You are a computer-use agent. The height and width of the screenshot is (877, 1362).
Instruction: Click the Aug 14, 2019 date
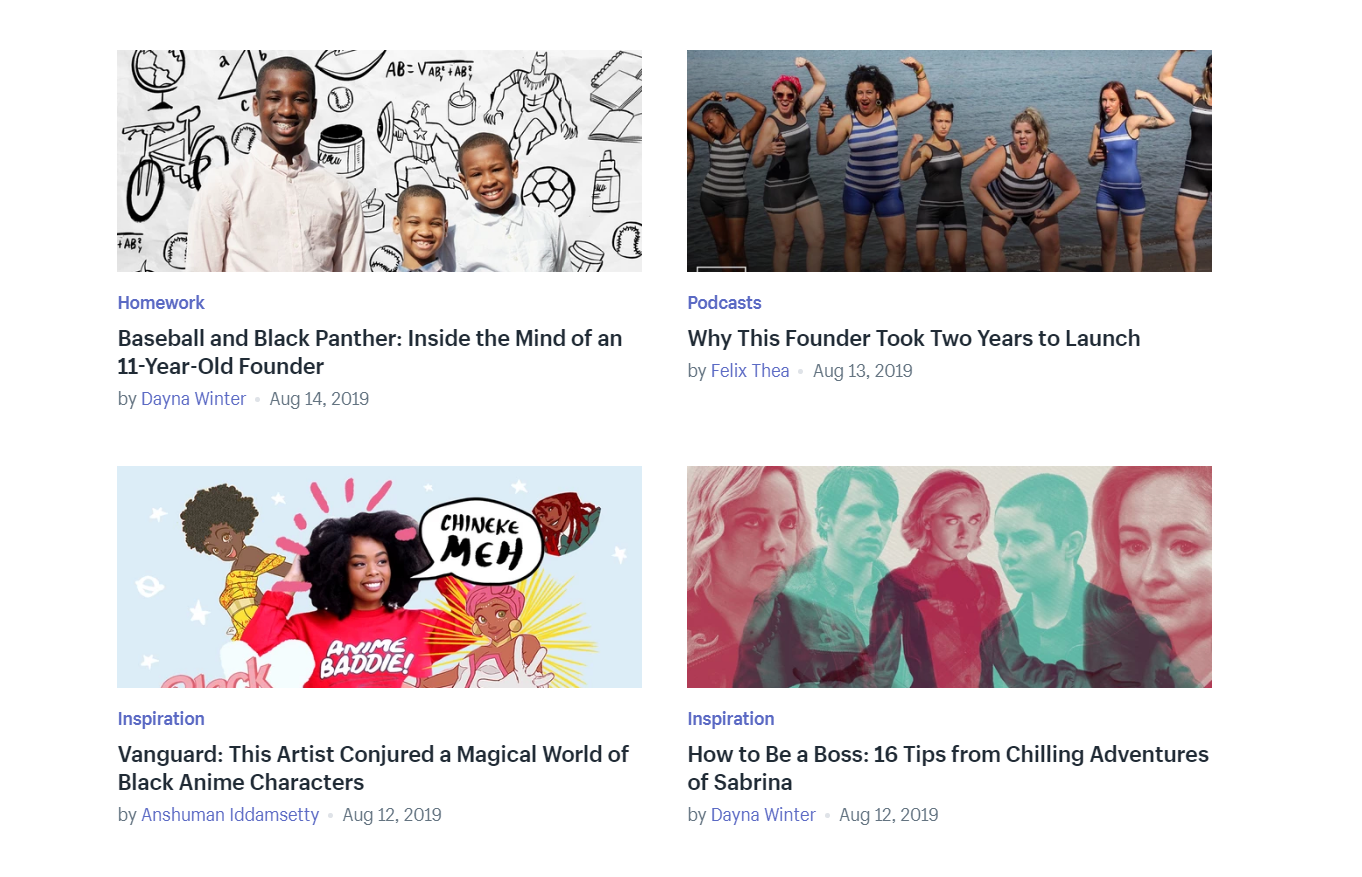pos(319,399)
